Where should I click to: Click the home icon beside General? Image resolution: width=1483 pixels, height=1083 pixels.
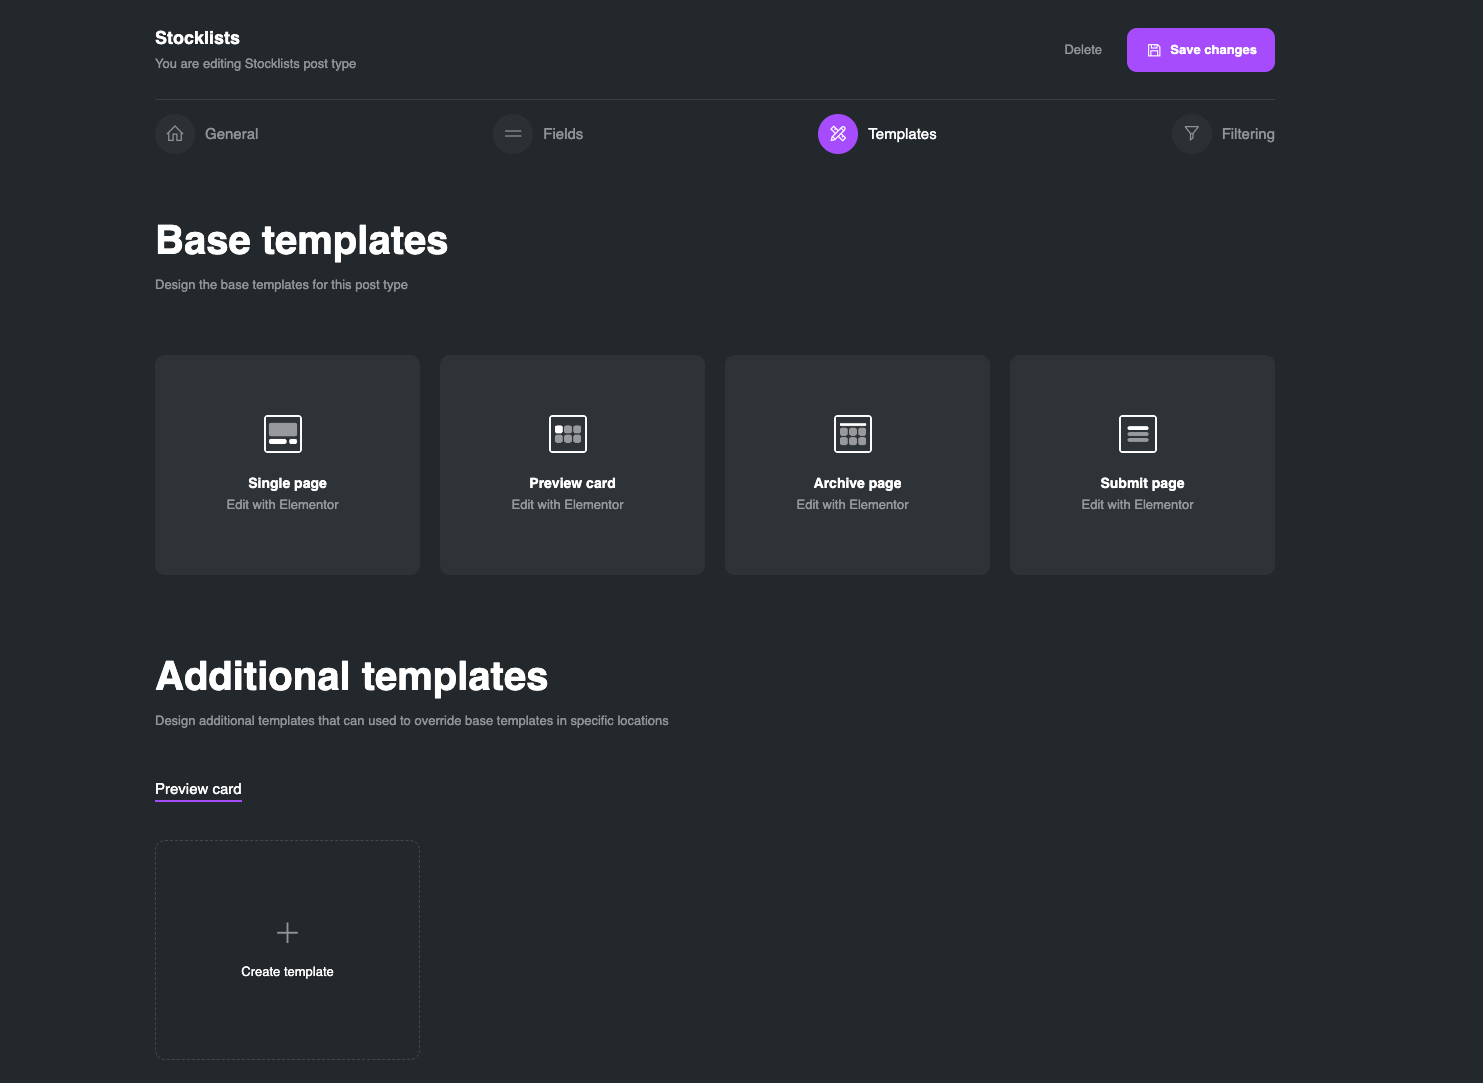click(x=174, y=133)
